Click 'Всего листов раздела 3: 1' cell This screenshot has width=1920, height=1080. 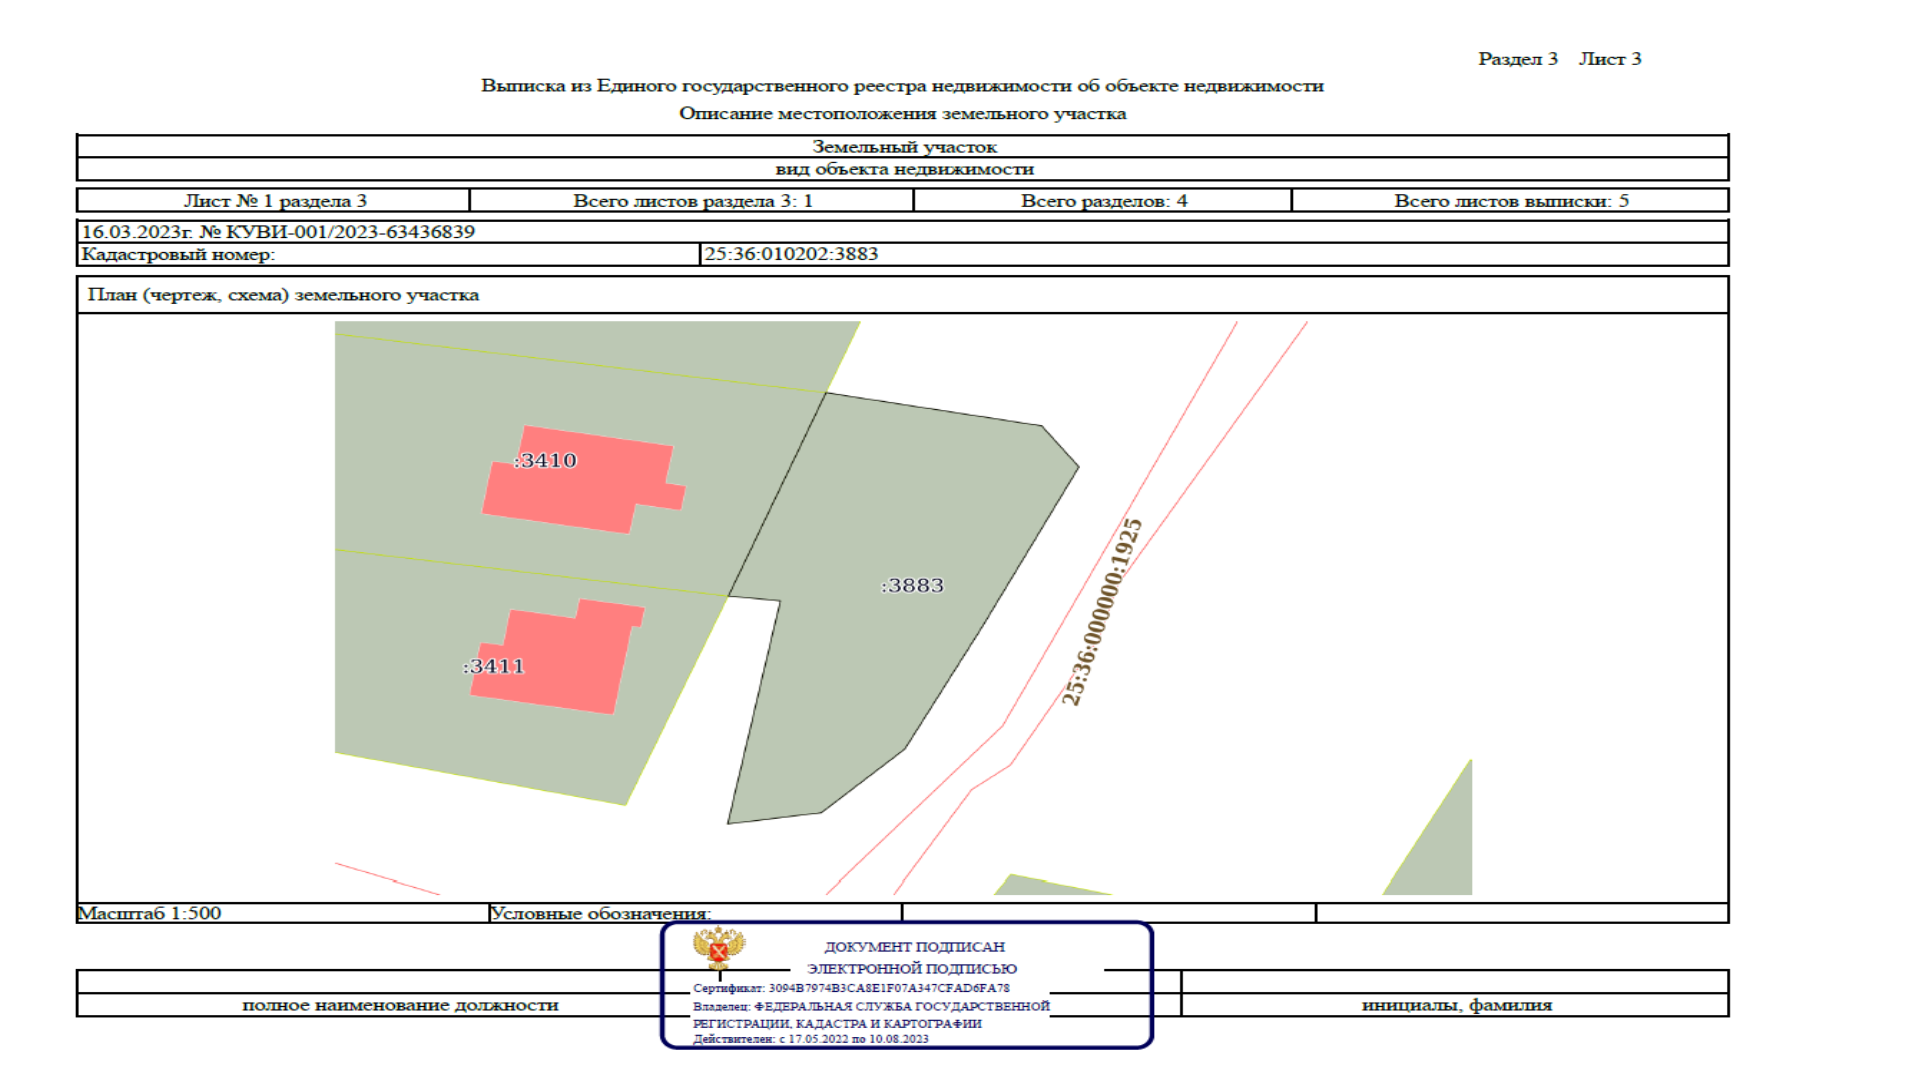coord(692,201)
